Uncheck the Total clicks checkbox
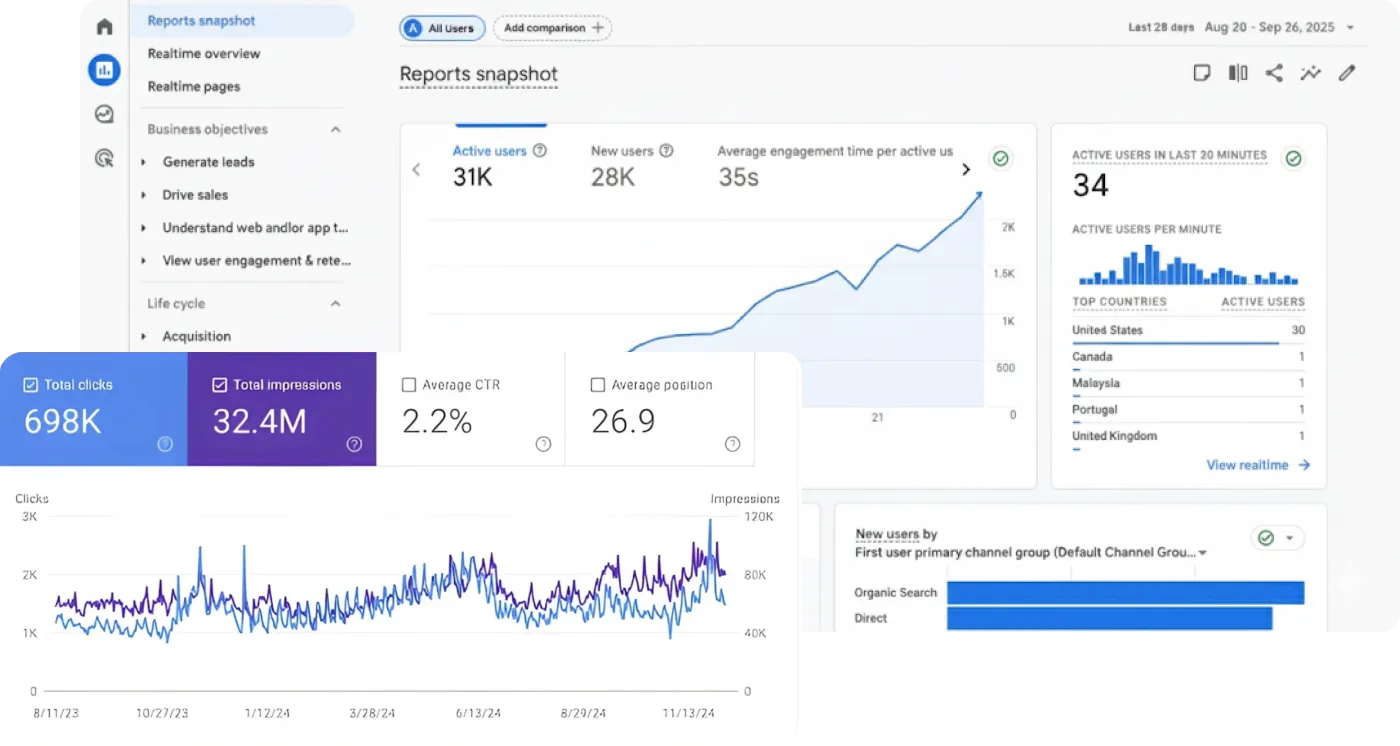The height and width of the screenshot is (746, 1400). click(30, 385)
